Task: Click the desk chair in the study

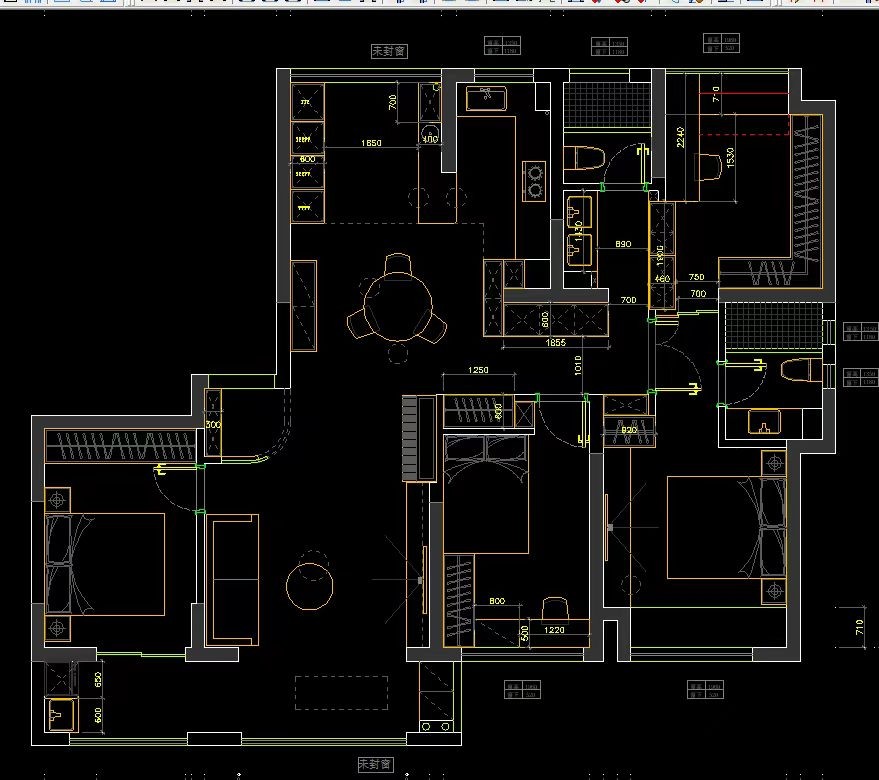Action: coord(555,608)
